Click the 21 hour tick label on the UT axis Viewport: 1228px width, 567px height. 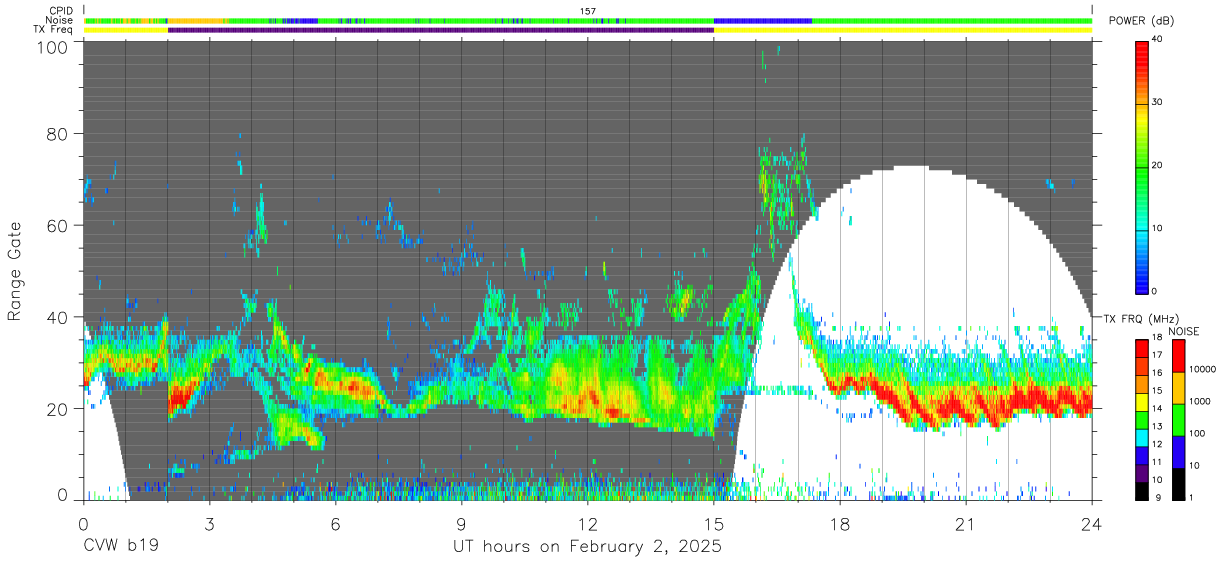[x=966, y=523]
